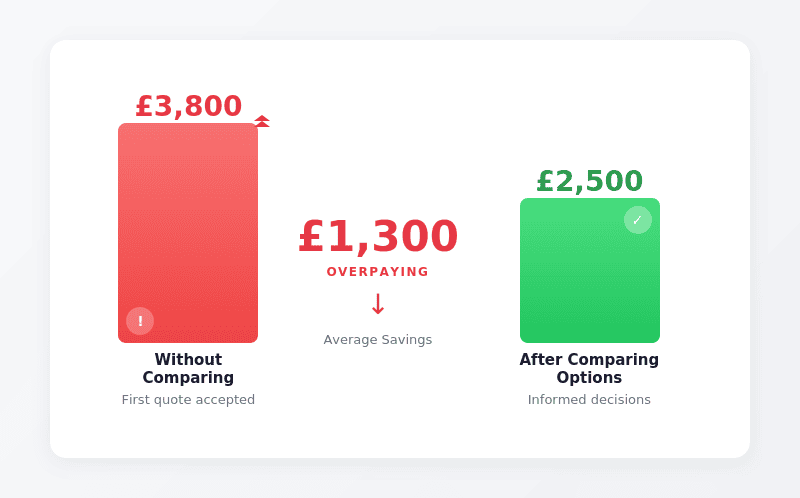Screen dimensions: 800x498
Task: Click the red downward arrow icon
Action: (378, 304)
